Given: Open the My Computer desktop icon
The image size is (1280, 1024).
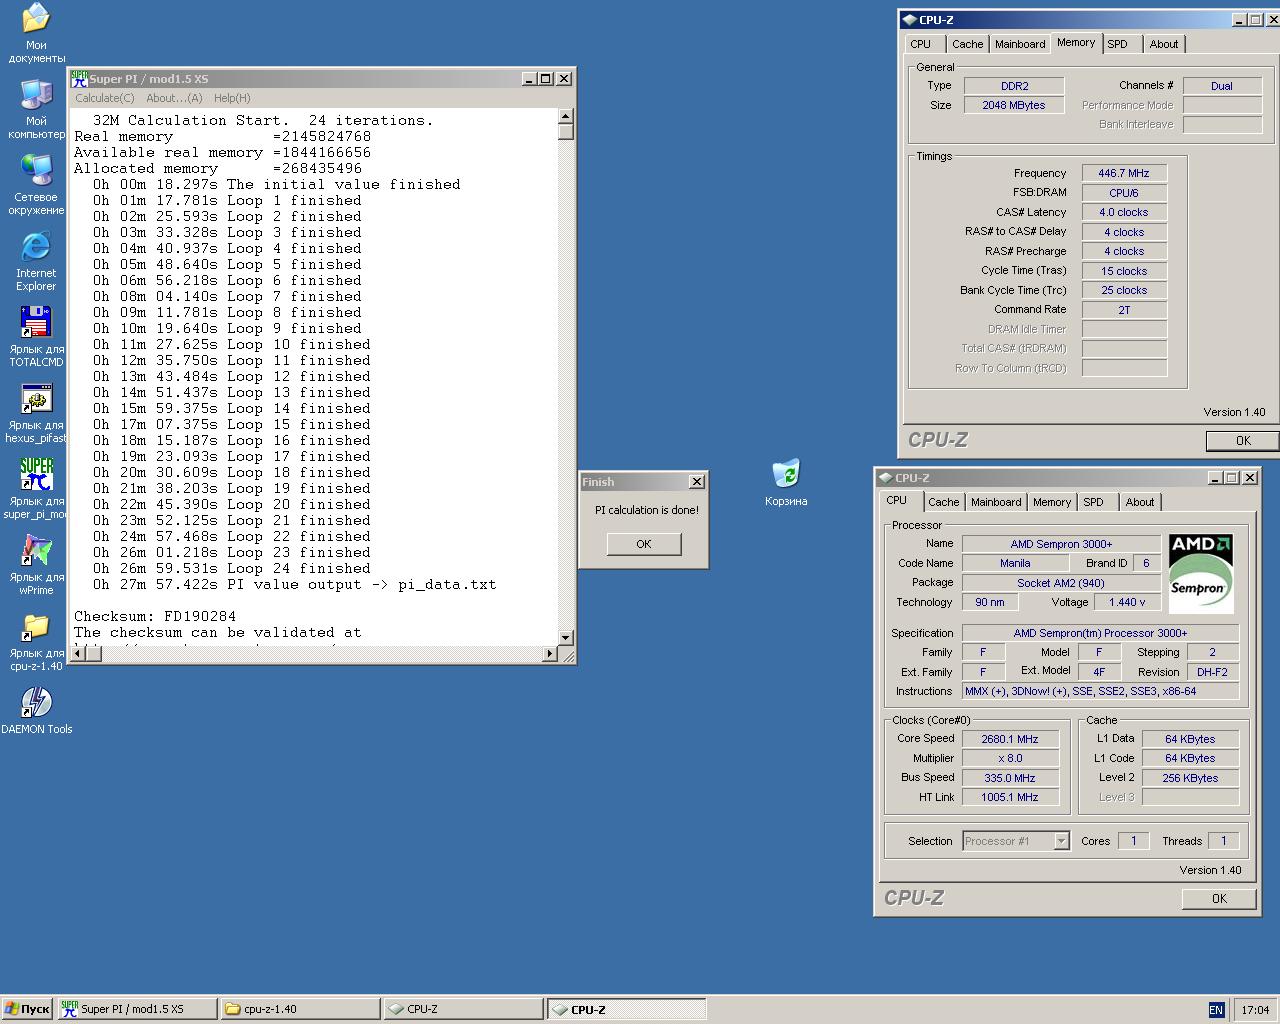Looking at the screenshot, I should (x=36, y=108).
